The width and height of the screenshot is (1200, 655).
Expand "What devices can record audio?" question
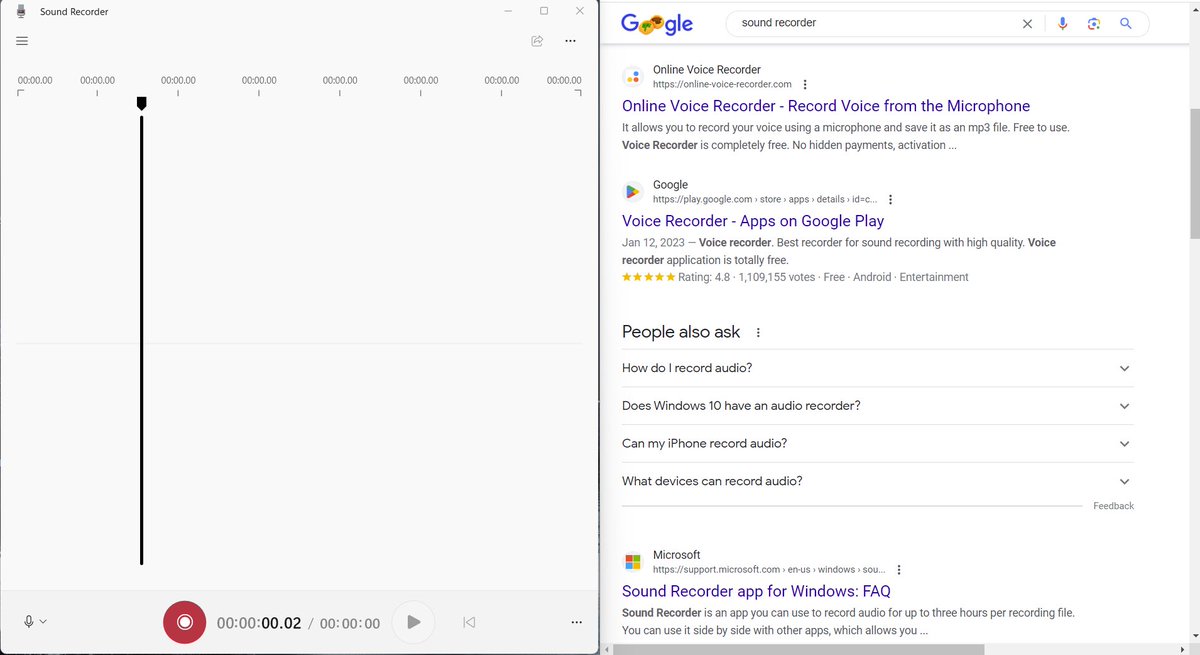point(877,481)
